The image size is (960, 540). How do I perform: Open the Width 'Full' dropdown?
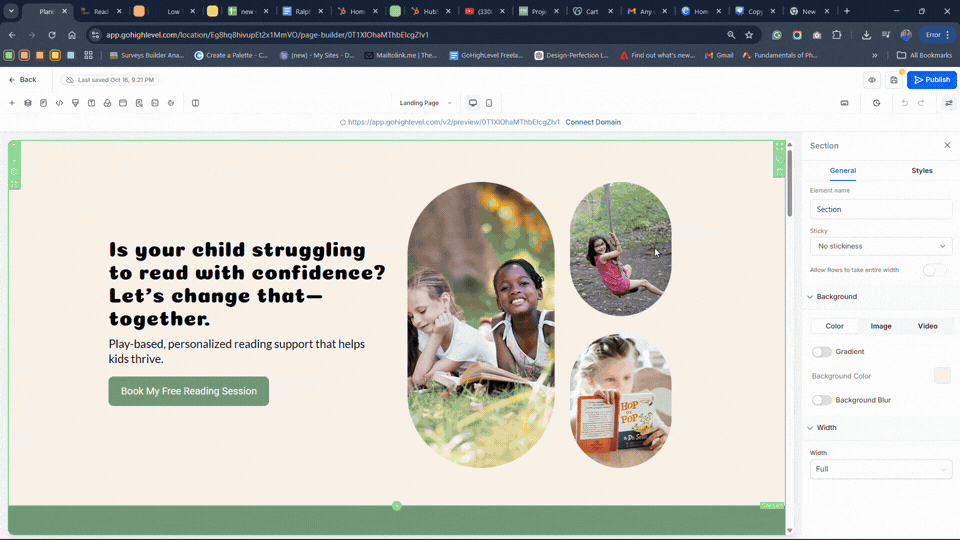(x=880, y=469)
